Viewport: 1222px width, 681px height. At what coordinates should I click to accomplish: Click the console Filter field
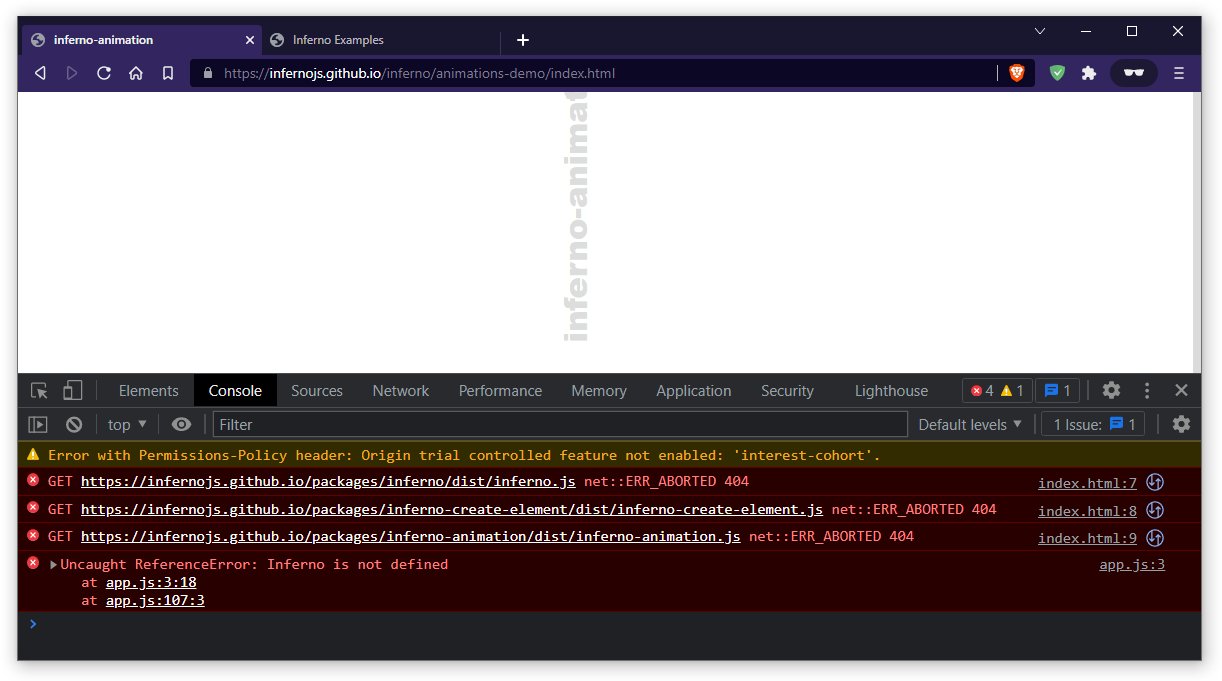[x=560, y=425]
